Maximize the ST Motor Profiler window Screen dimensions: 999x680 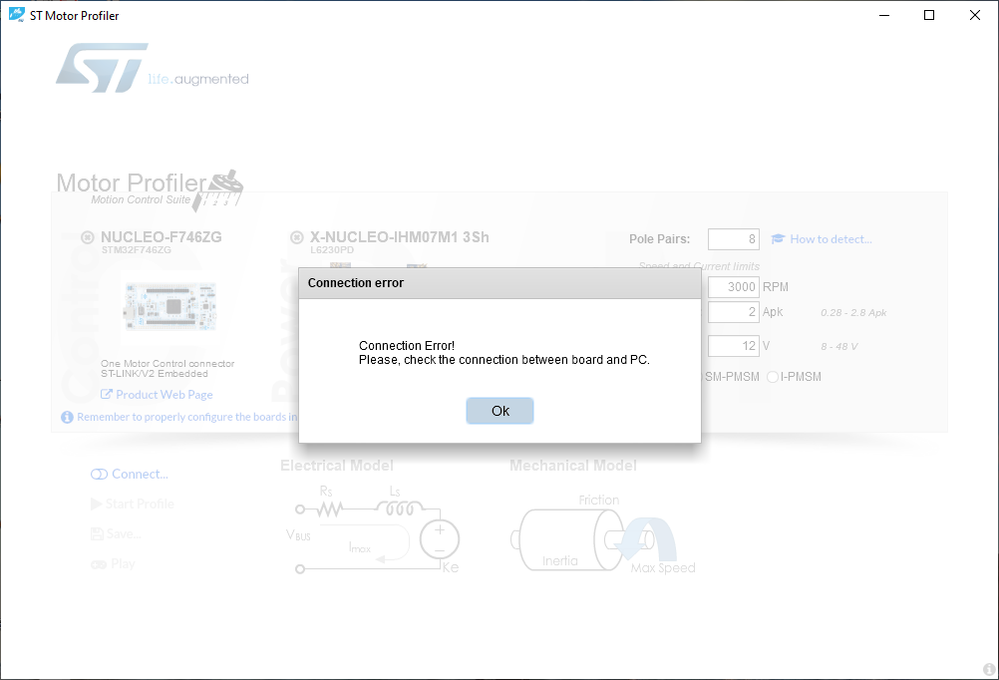pyautogui.click(x=929, y=15)
